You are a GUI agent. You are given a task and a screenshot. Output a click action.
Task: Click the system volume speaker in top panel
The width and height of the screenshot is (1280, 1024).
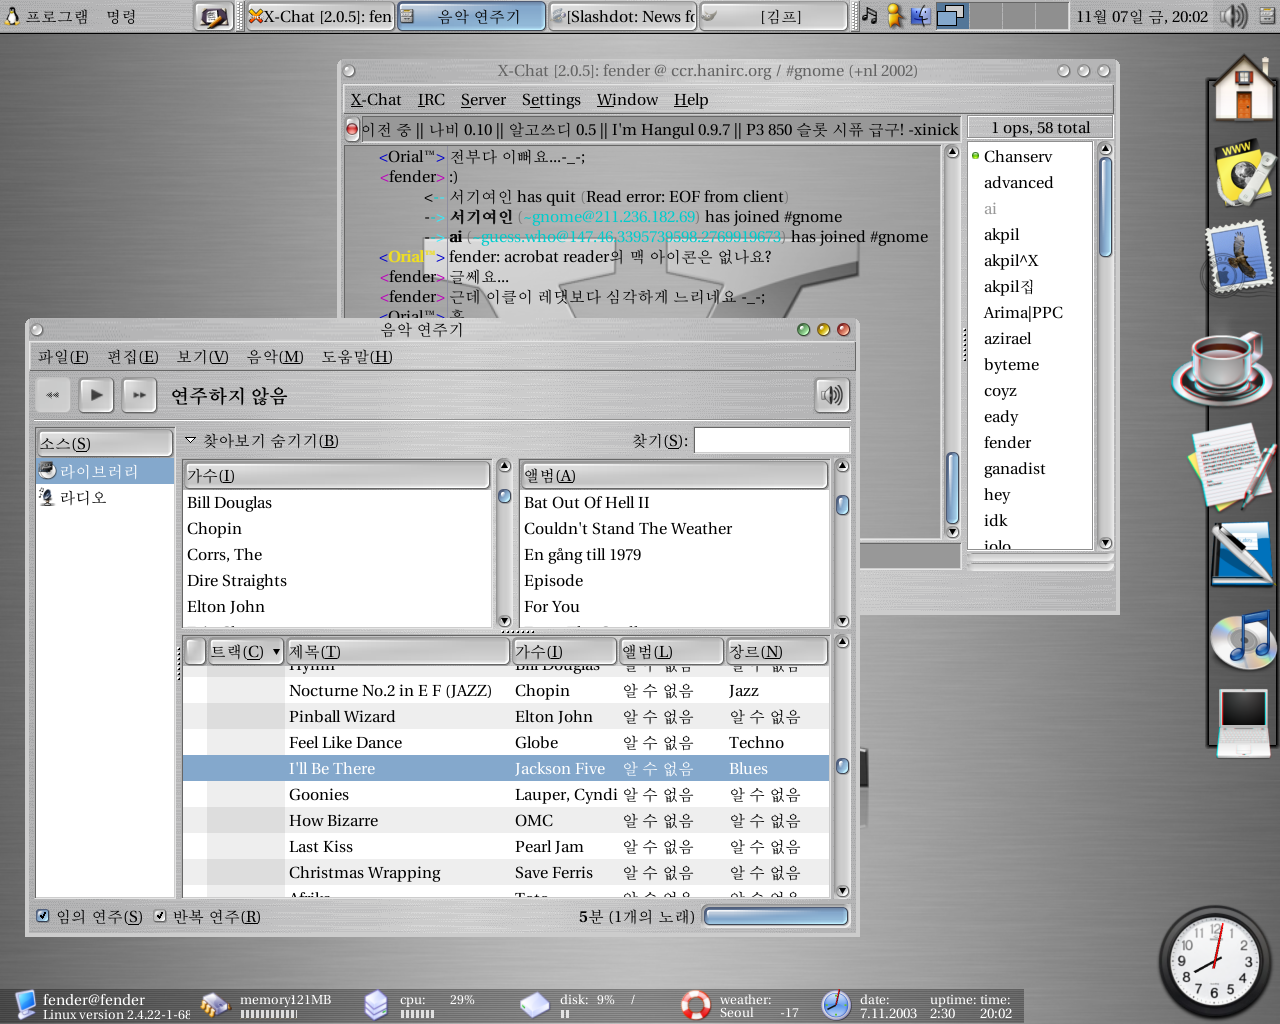tap(1235, 16)
